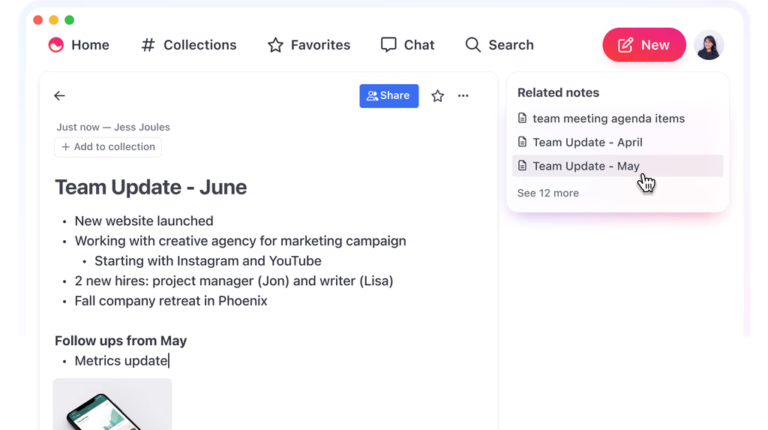Open the Team Update - April note
Screen dimensions: 768x430
point(587,142)
